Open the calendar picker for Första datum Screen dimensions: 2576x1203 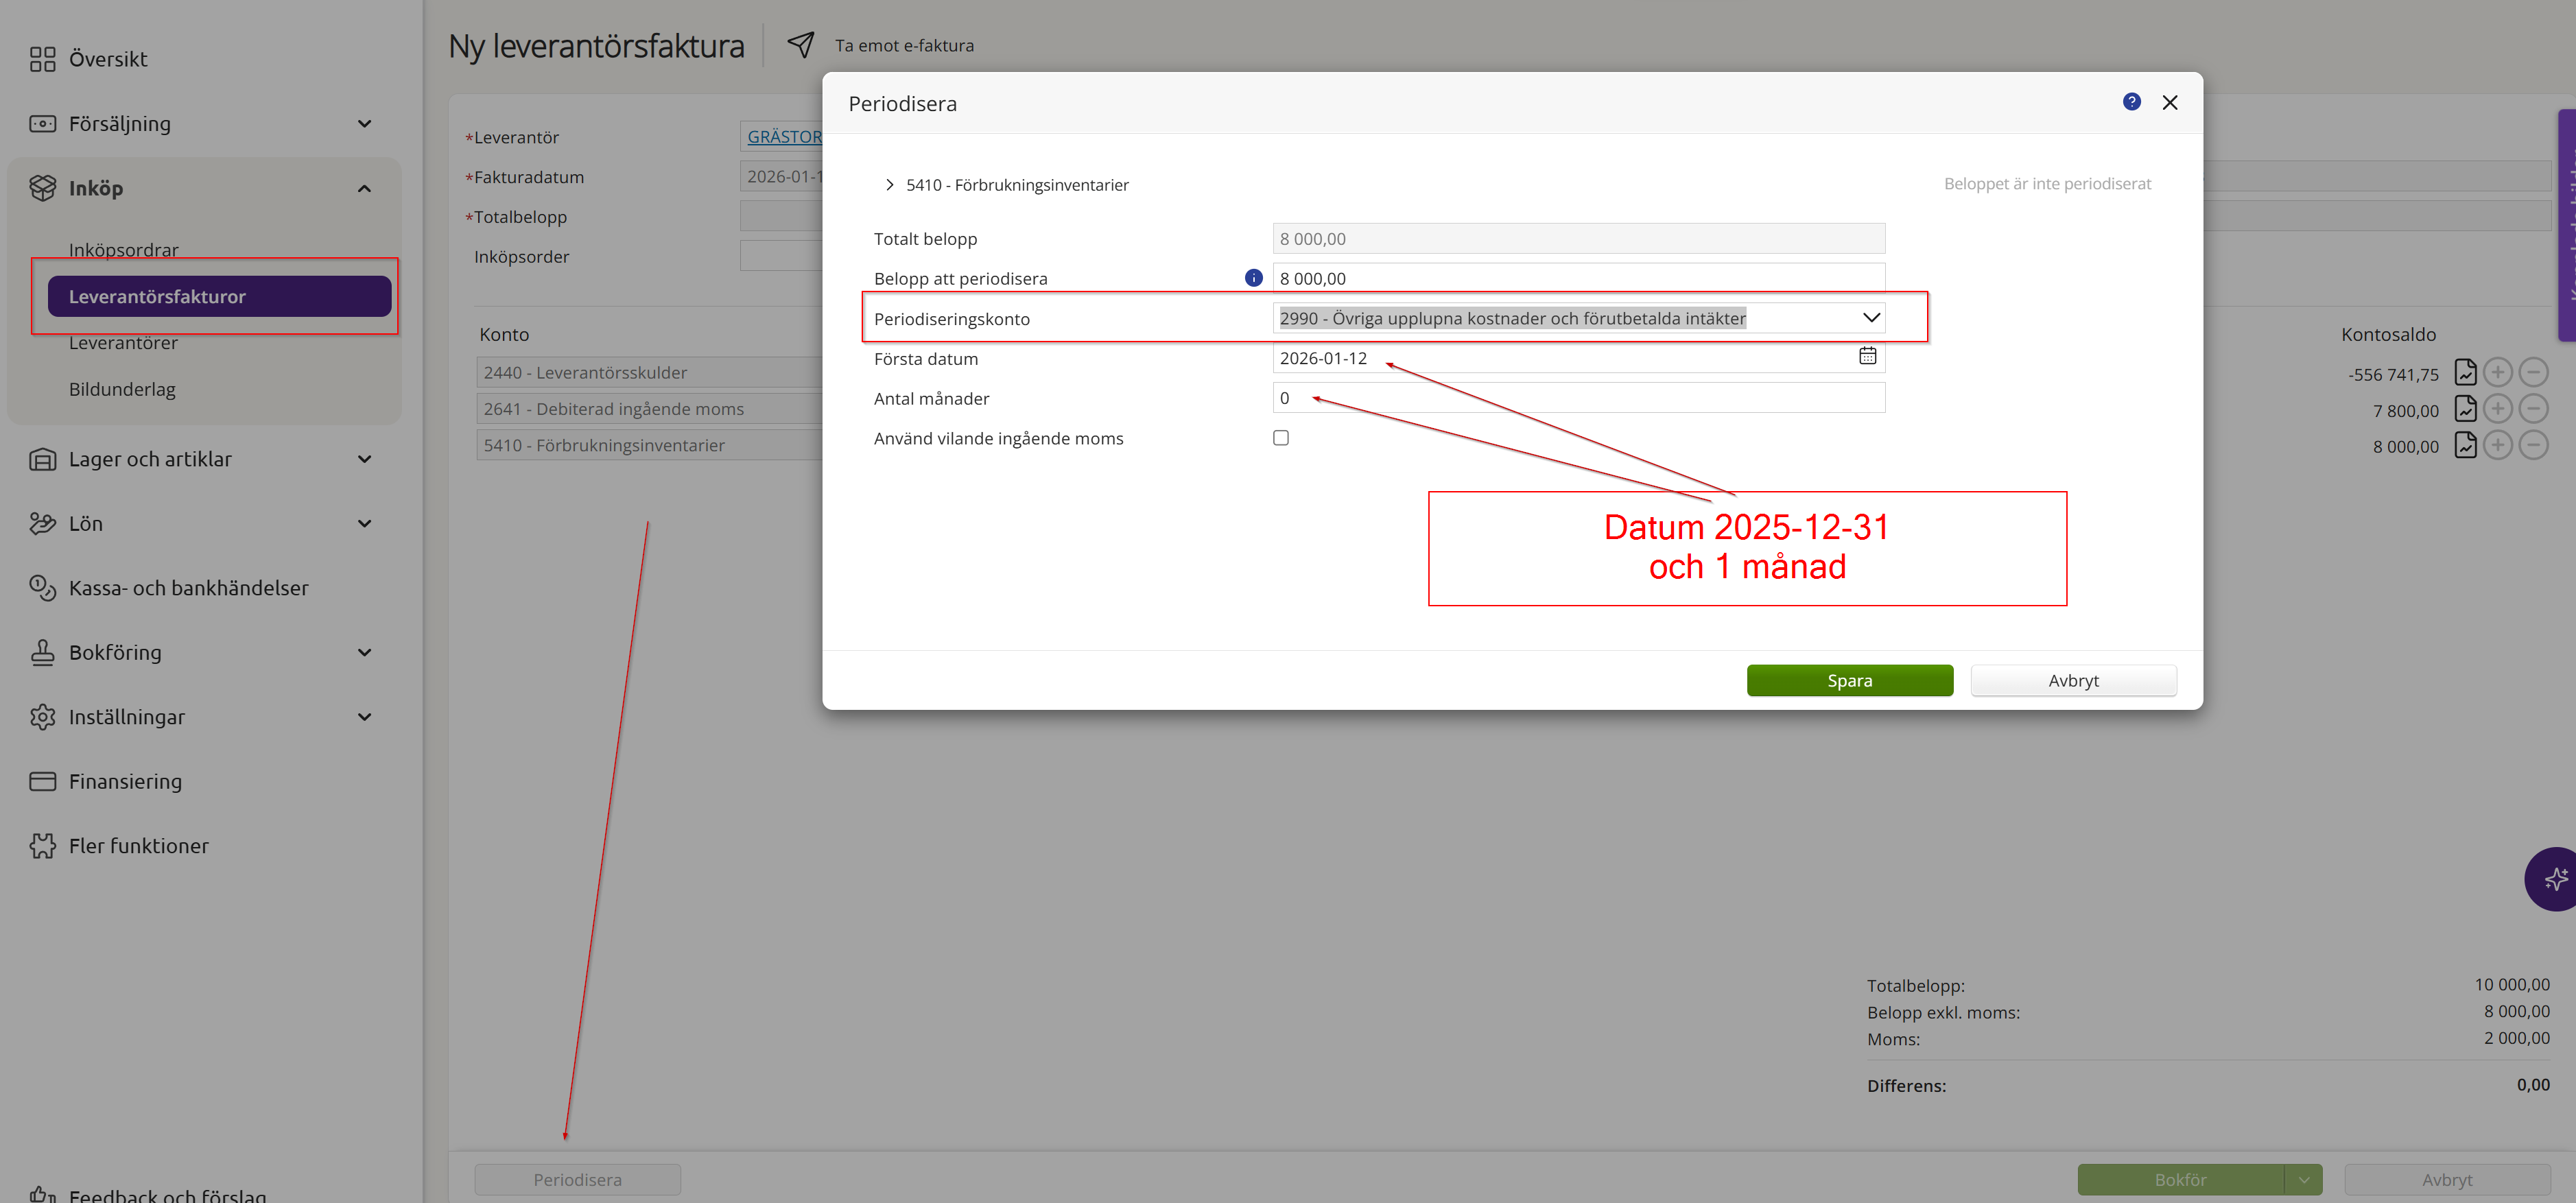click(x=1867, y=357)
